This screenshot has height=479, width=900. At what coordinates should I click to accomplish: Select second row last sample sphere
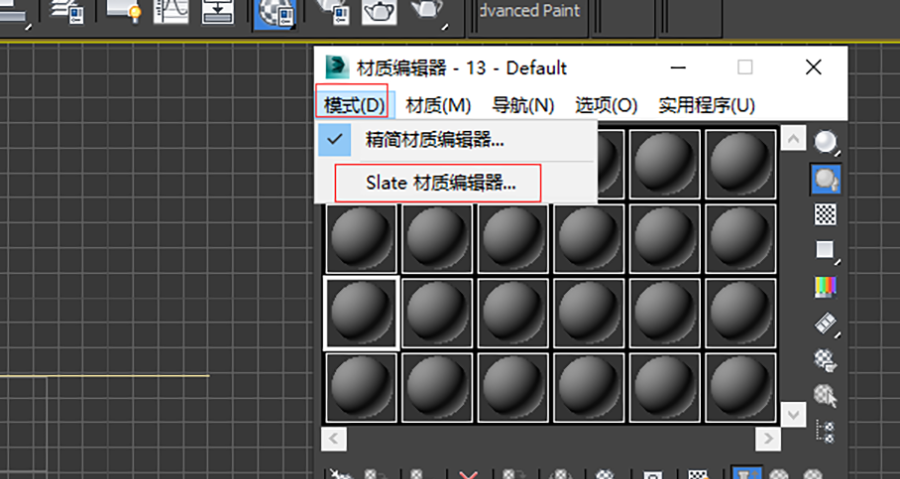coord(740,239)
